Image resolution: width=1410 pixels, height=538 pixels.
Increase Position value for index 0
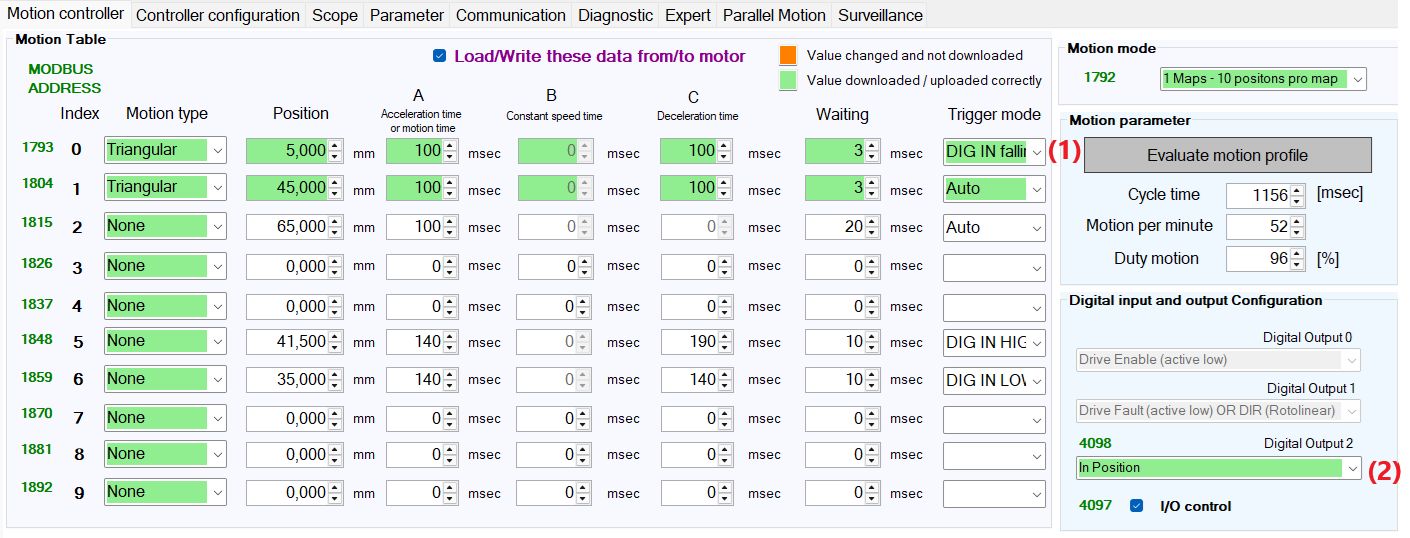(336, 146)
